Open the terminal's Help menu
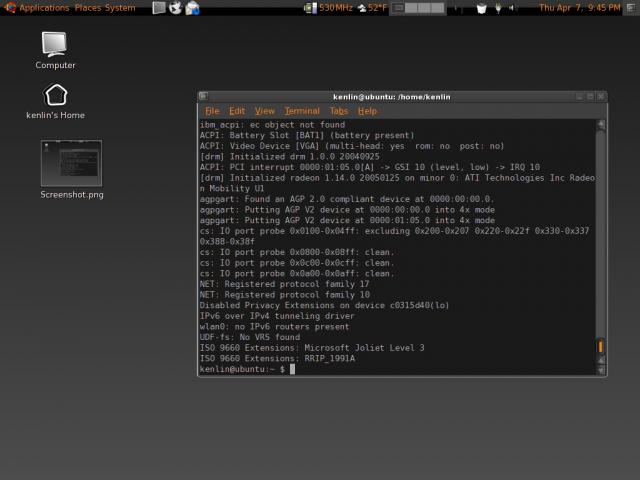Image resolution: width=640 pixels, height=480 pixels. [367, 111]
